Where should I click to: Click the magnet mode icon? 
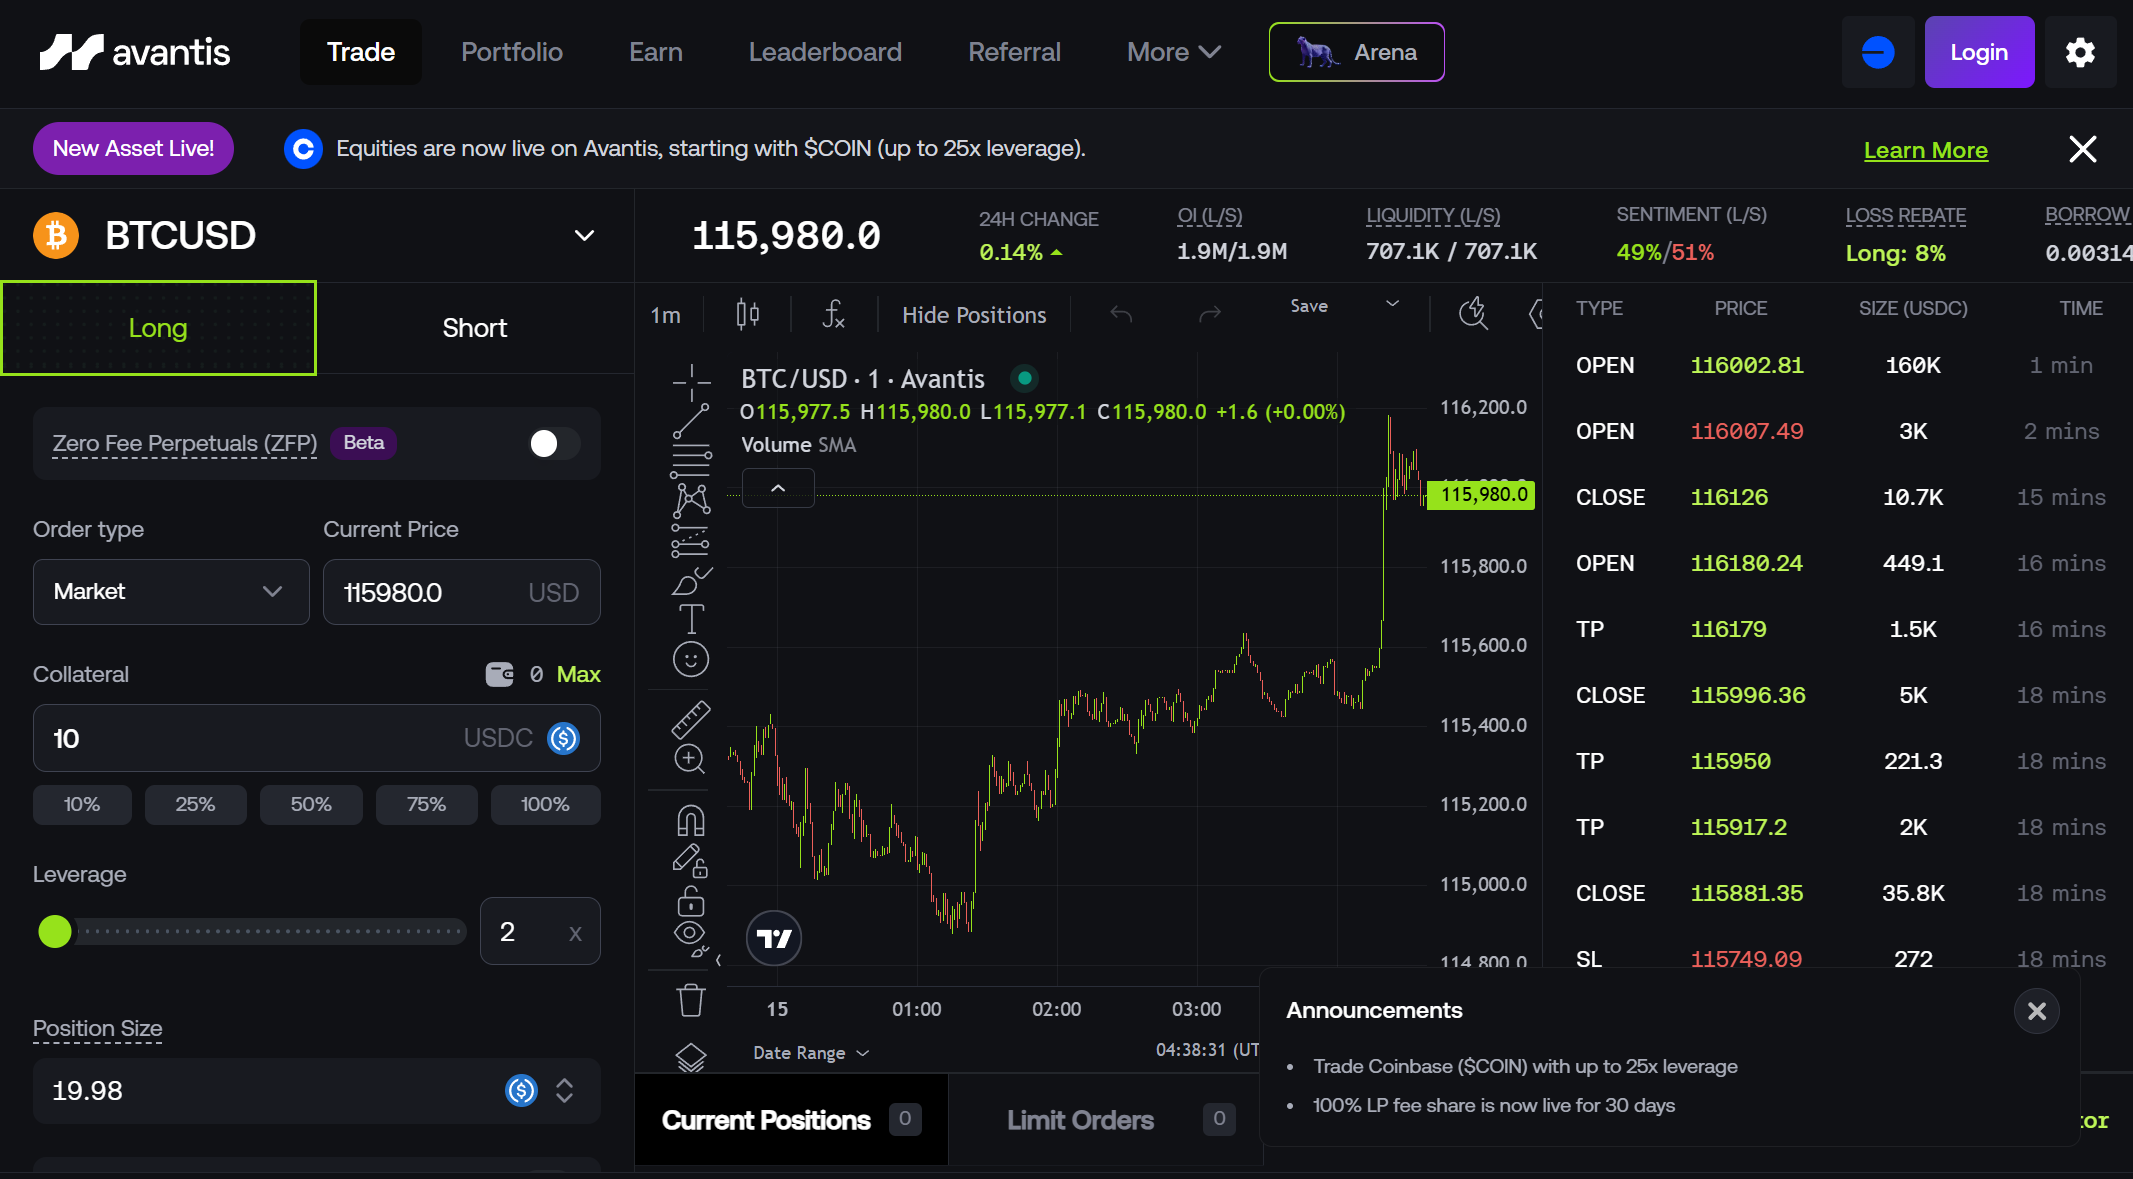[690, 821]
